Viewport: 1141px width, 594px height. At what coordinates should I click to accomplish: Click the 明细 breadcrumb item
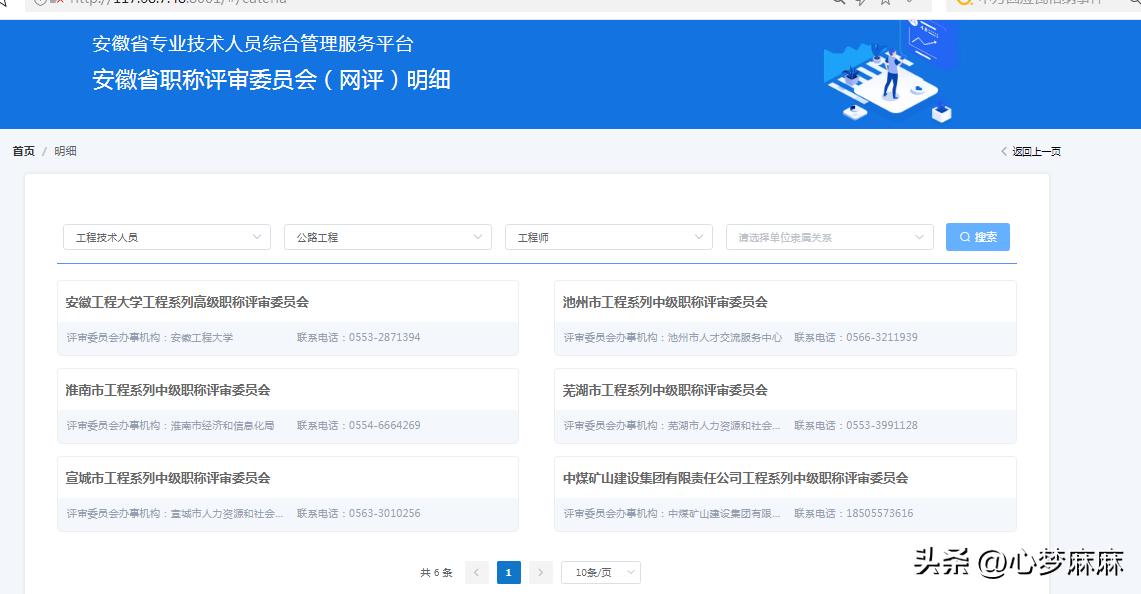pyautogui.click(x=64, y=150)
